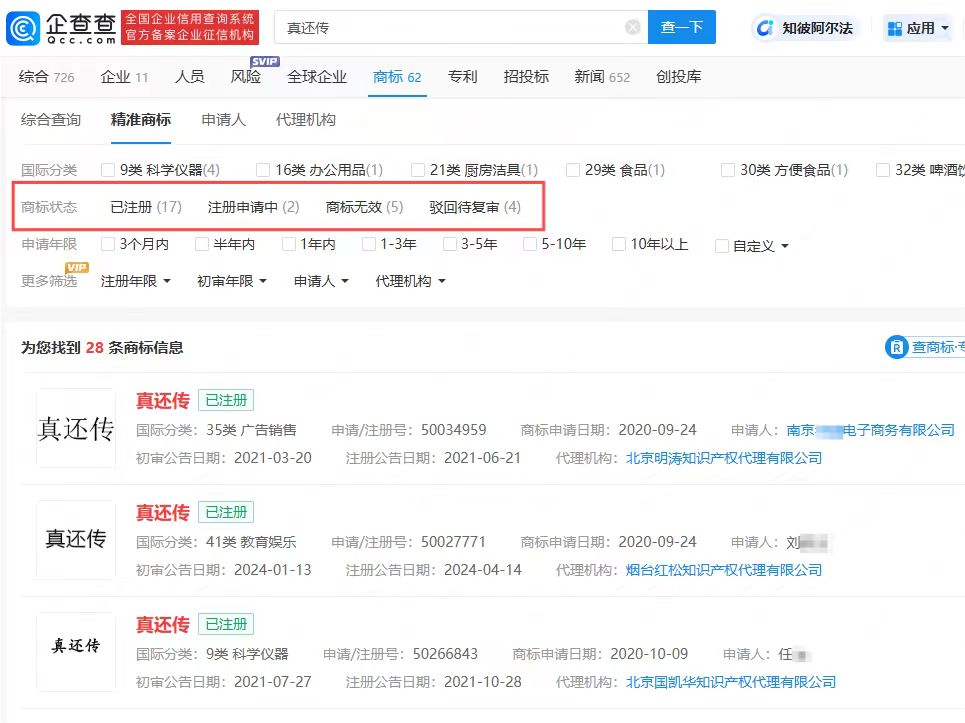Expand the 自定义 date range dropdown
Image resolution: width=965 pixels, height=723 pixels.
pos(761,246)
